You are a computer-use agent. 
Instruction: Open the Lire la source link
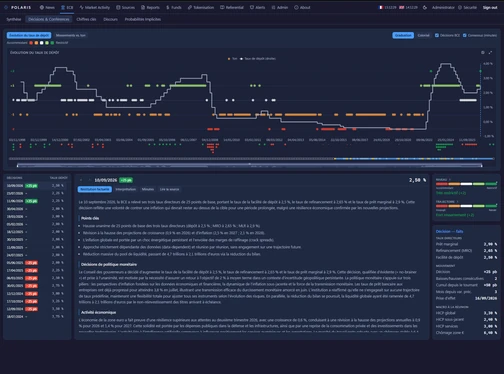pos(169,189)
